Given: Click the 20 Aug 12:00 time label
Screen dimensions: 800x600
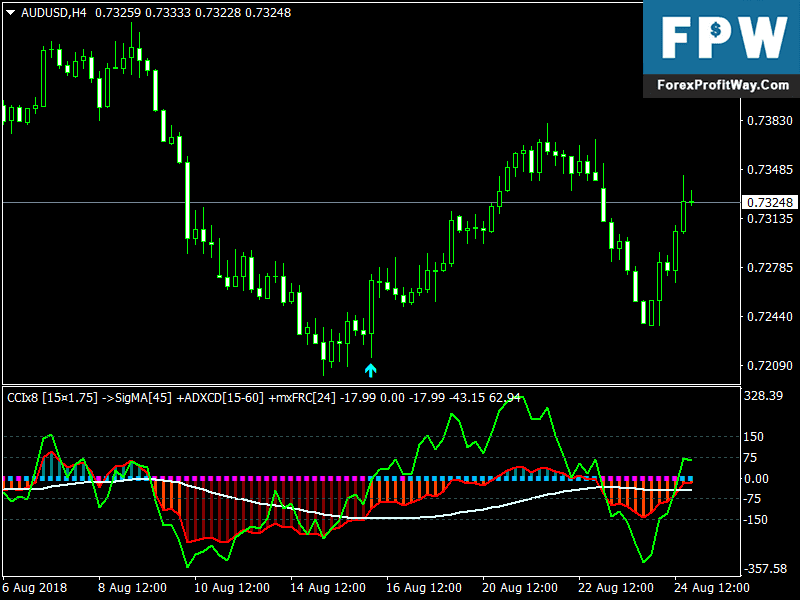Looking at the screenshot, I should (x=520, y=588).
